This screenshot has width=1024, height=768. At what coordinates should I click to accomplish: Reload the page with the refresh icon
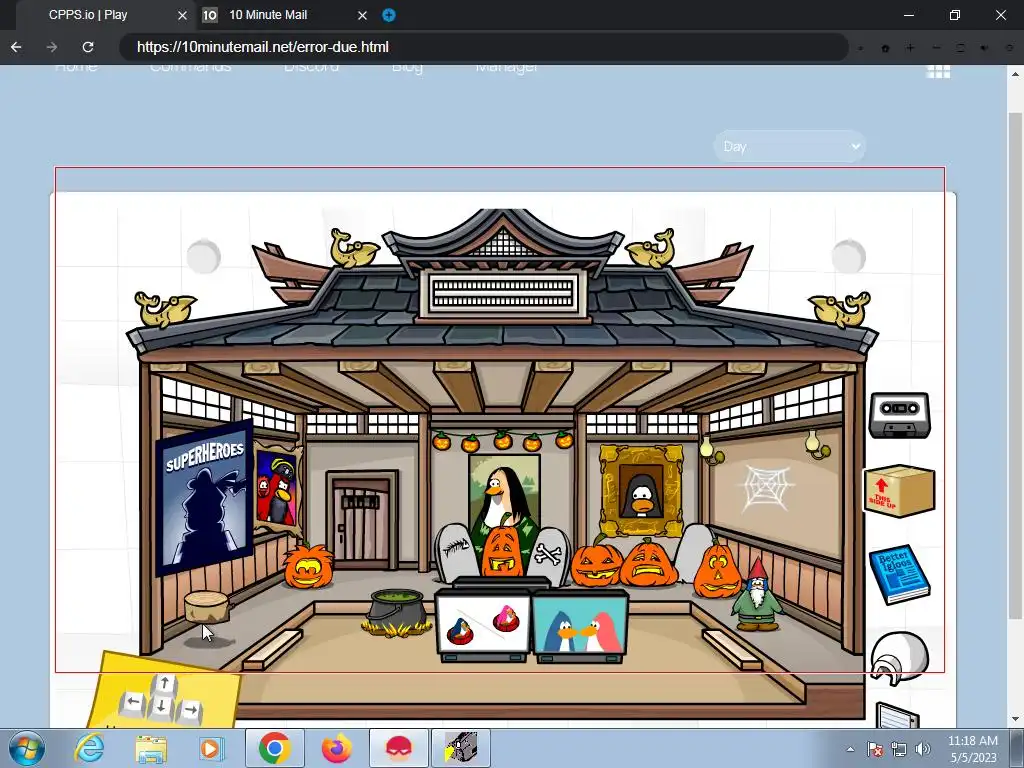88,47
